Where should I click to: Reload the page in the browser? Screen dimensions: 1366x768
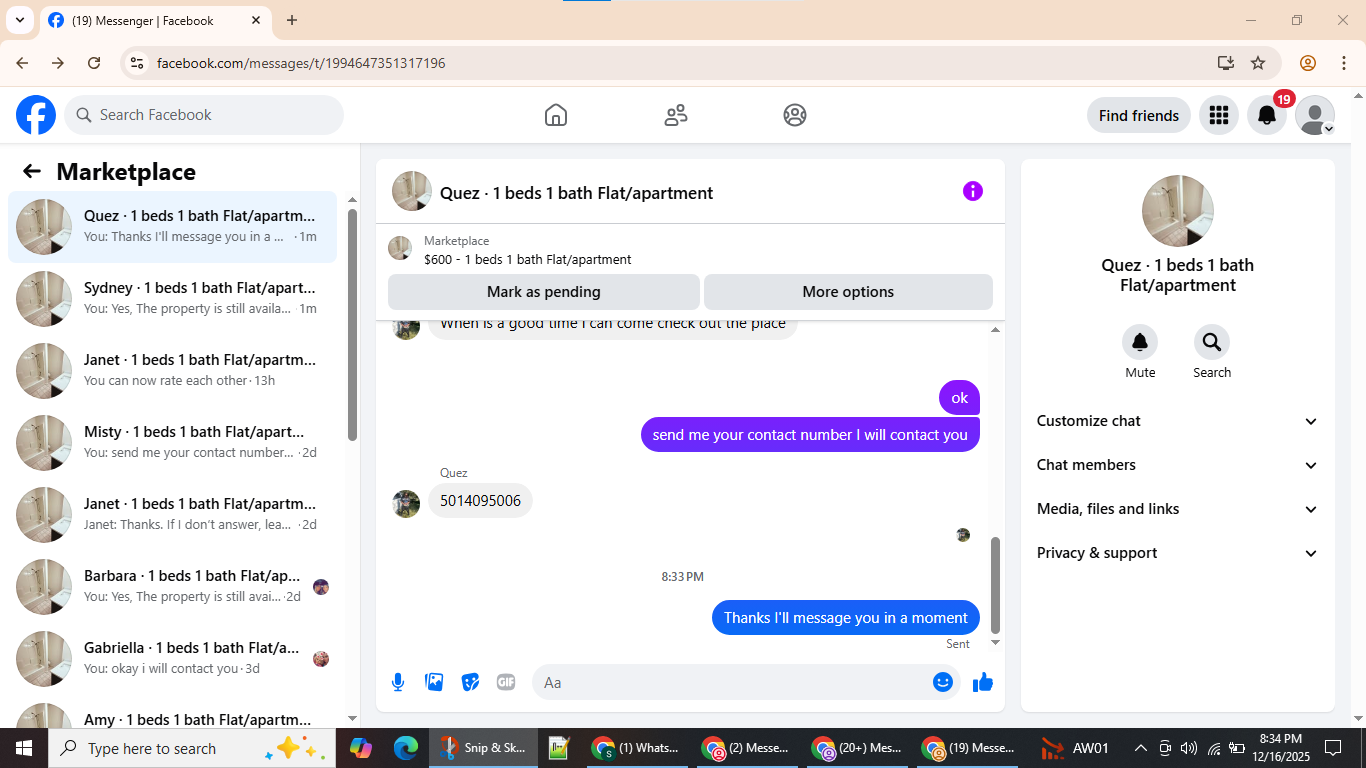(x=94, y=63)
